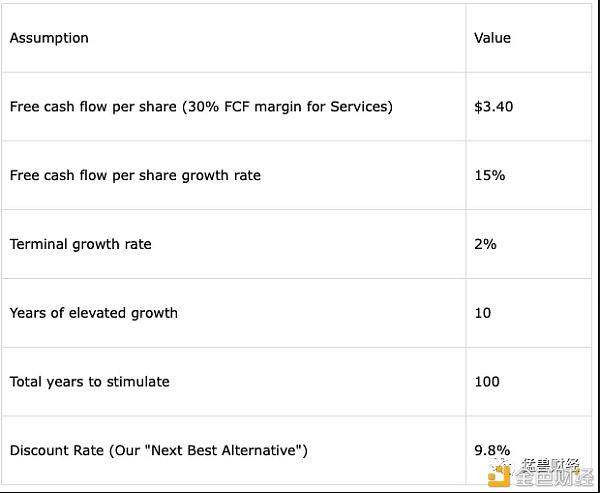
Task: Click the value 10 cell
Action: 483,313
